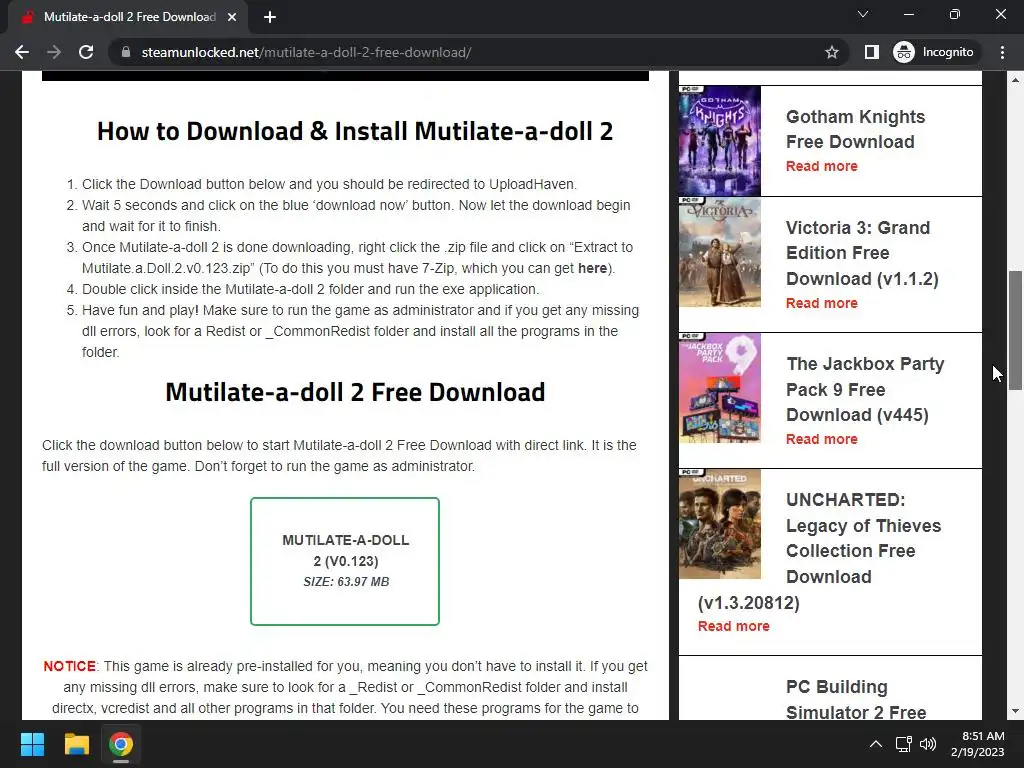Open Gotham Knights Free Download title
1024x768 pixels.
click(x=856, y=129)
